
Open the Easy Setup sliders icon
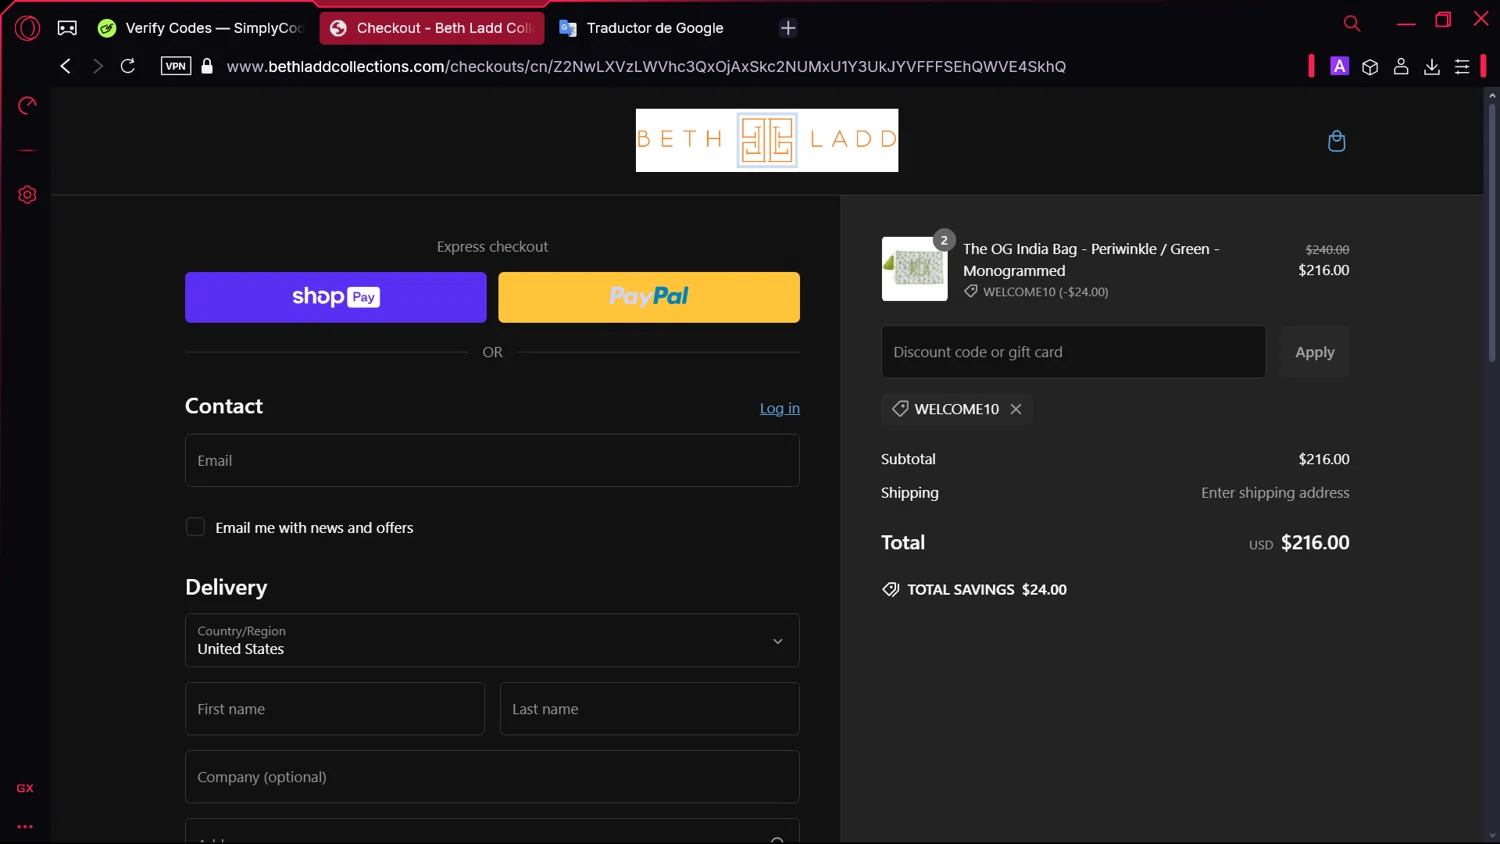1462,66
